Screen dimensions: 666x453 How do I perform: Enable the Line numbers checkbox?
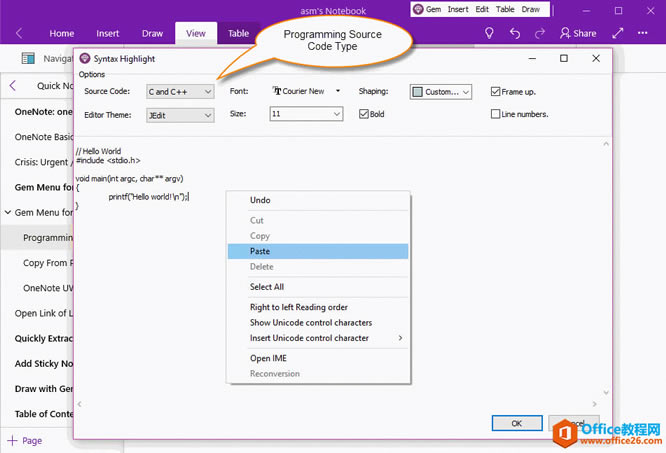[496, 114]
